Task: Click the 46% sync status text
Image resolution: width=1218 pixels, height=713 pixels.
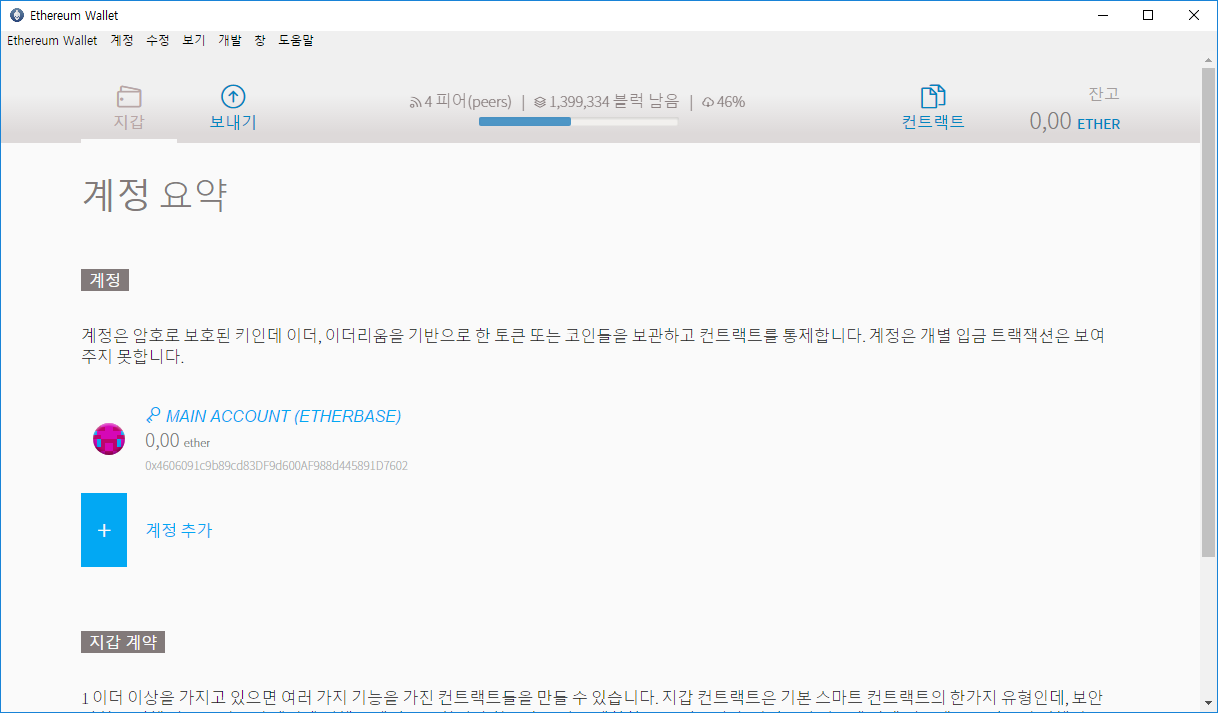Action: click(x=731, y=102)
